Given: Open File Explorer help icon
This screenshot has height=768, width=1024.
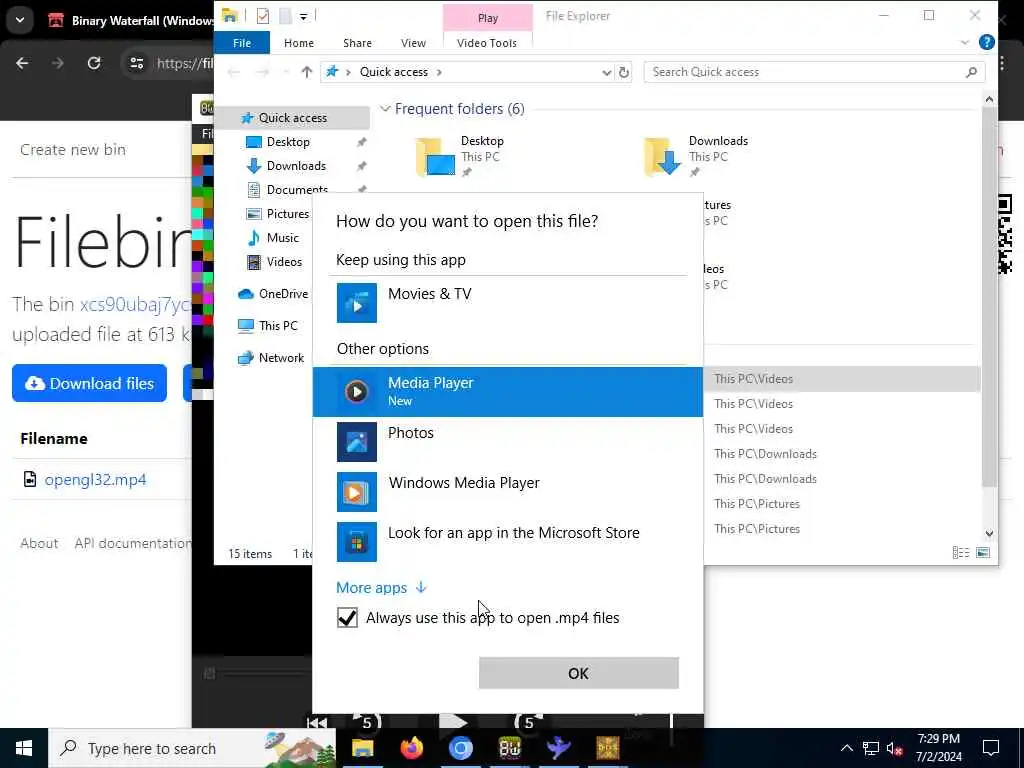Looking at the screenshot, I should point(987,42).
